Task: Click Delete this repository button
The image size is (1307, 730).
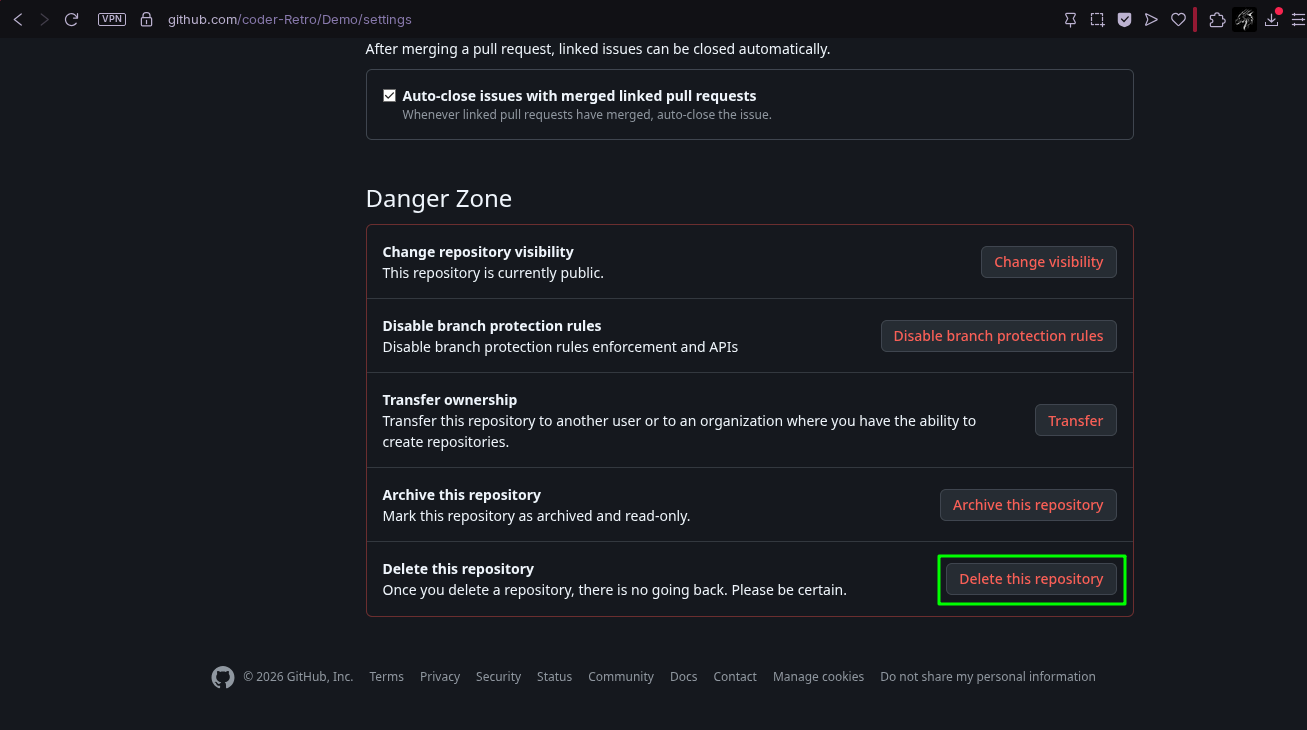Action: coord(1031,579)
